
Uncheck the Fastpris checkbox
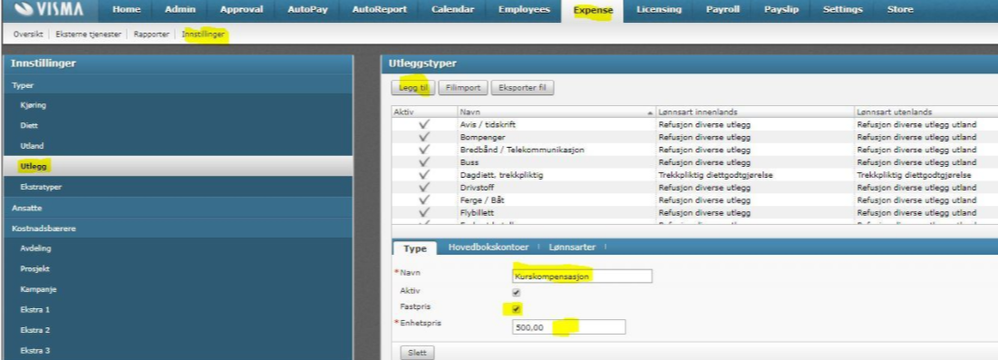point(516,309)
